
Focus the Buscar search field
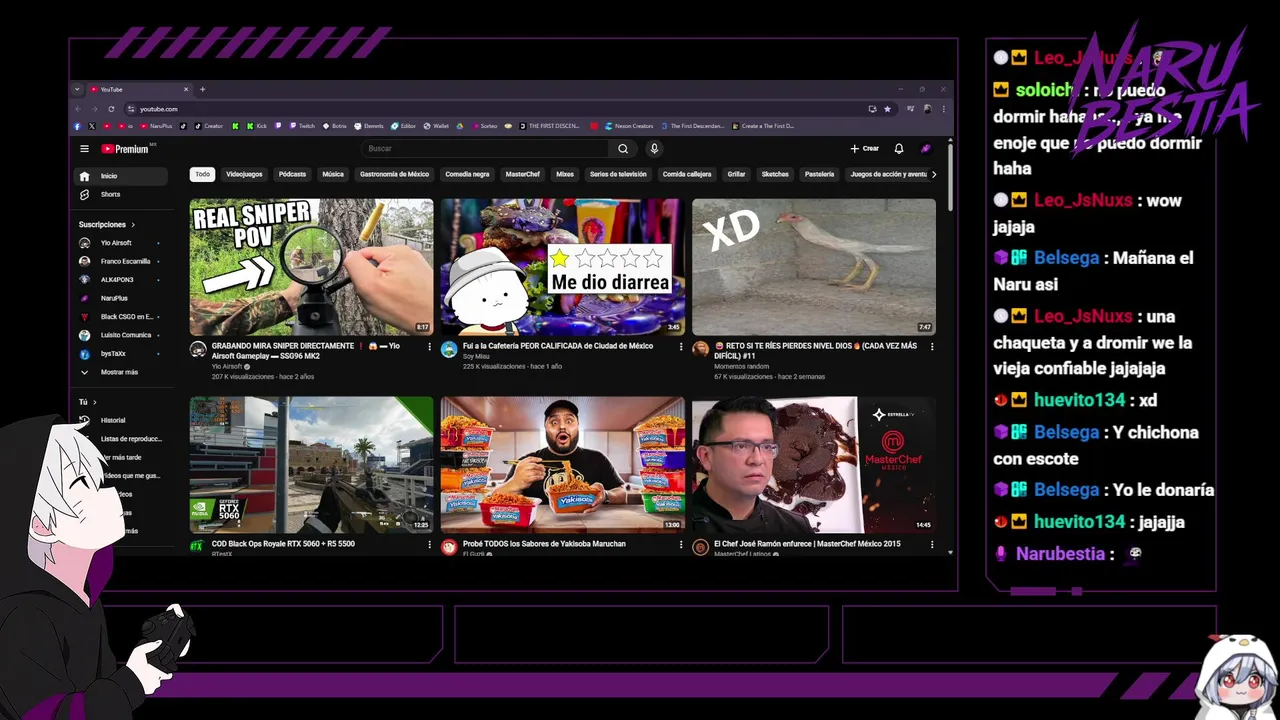pos(484,149)
